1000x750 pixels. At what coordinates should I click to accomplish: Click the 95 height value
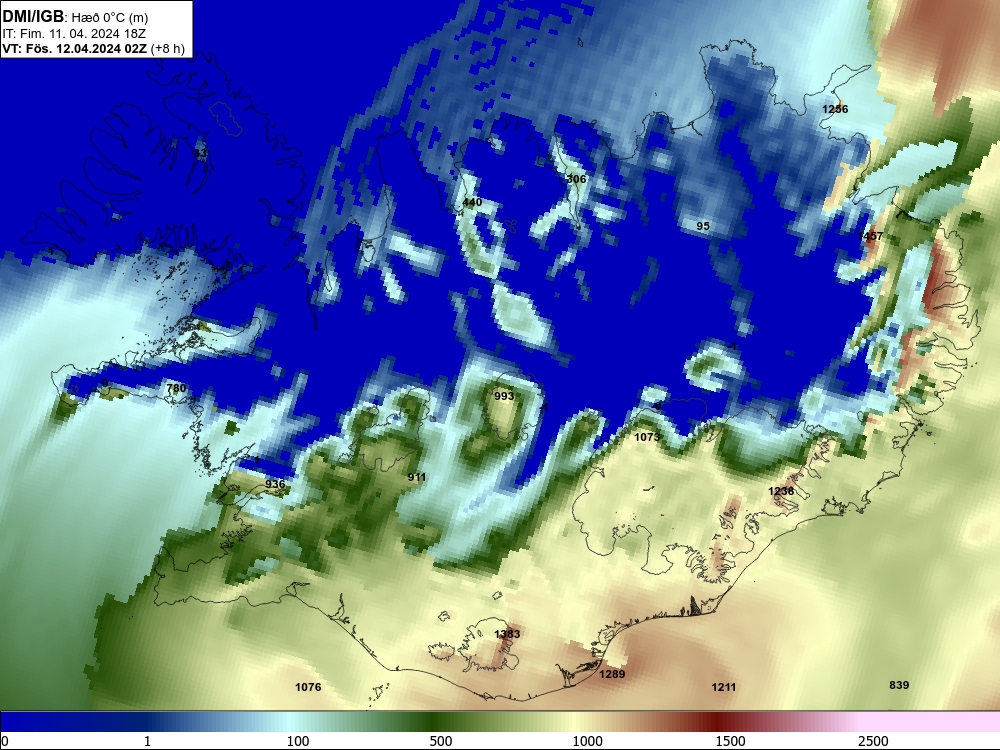tap(703, 226)
